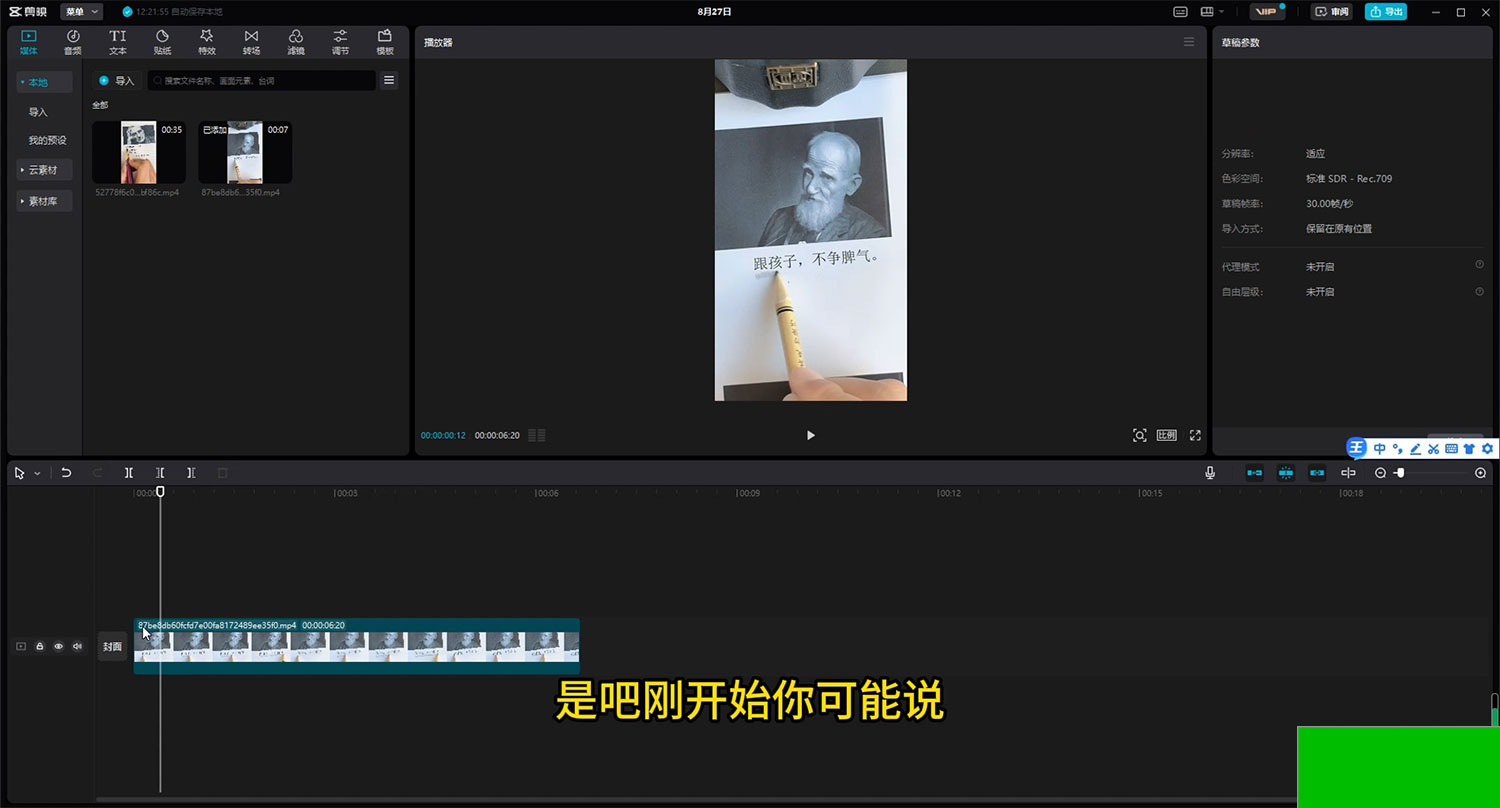1500x808 pixels.
Task: Click the 导入 import button with plus icon
Action: 116,80
